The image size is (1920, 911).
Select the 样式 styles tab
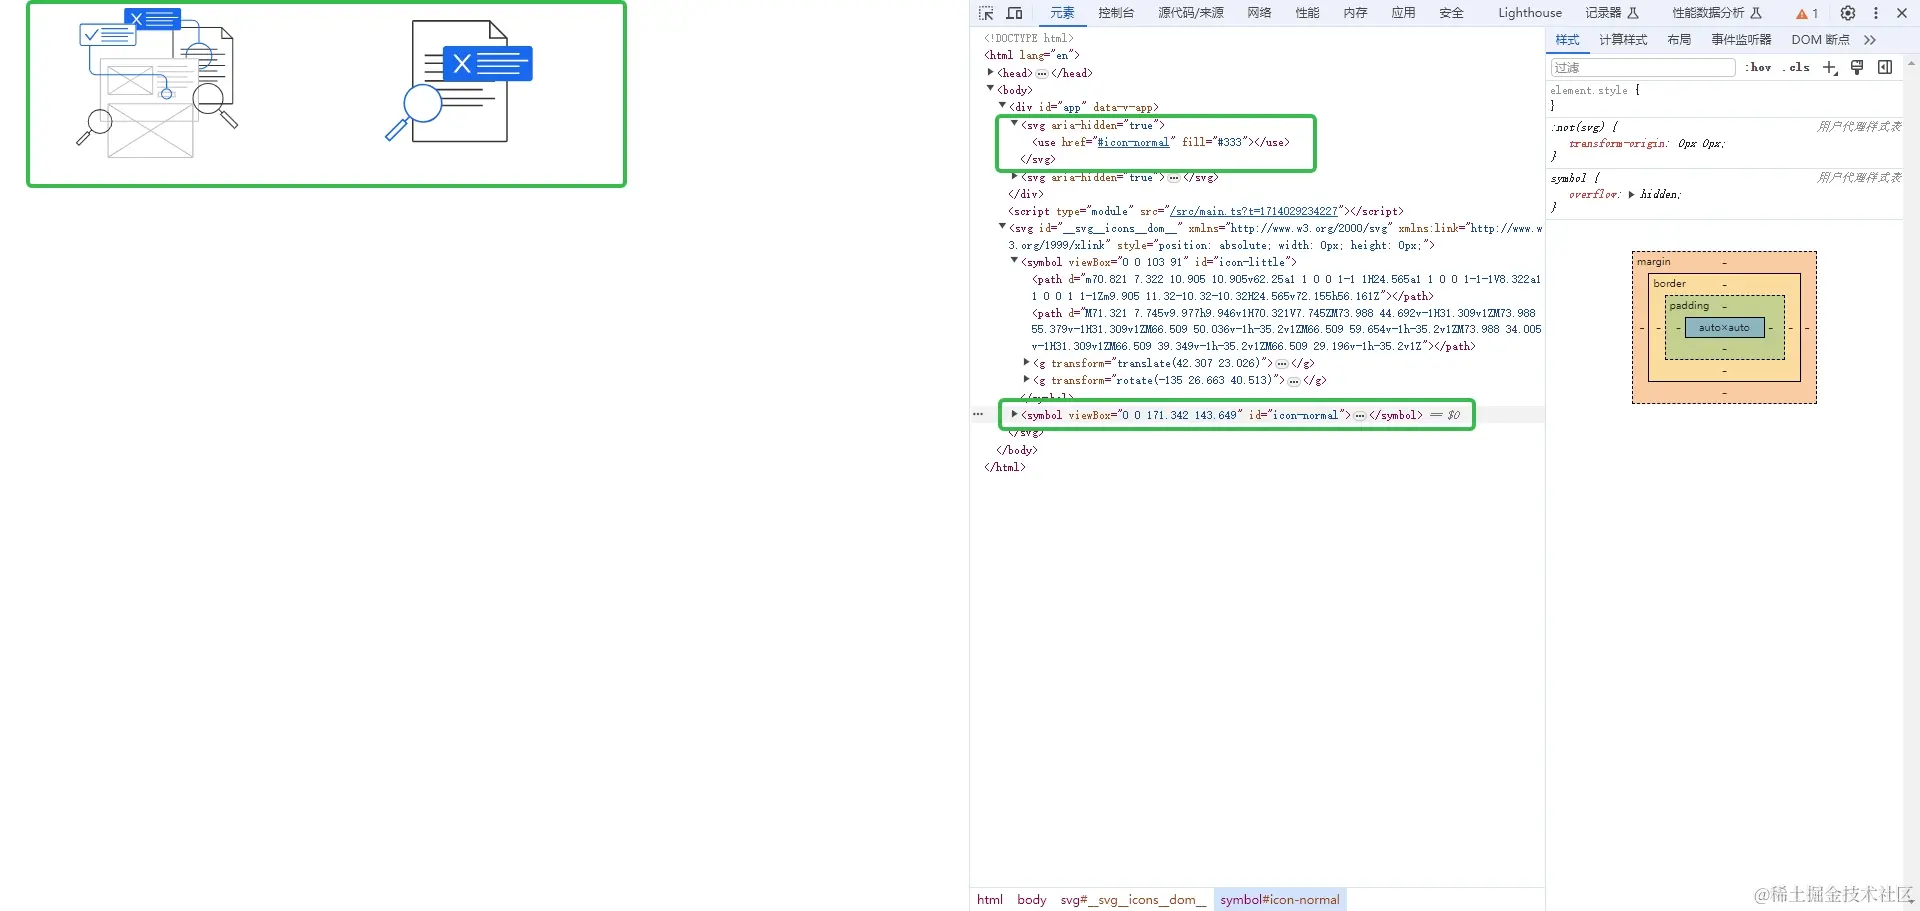1568,40
